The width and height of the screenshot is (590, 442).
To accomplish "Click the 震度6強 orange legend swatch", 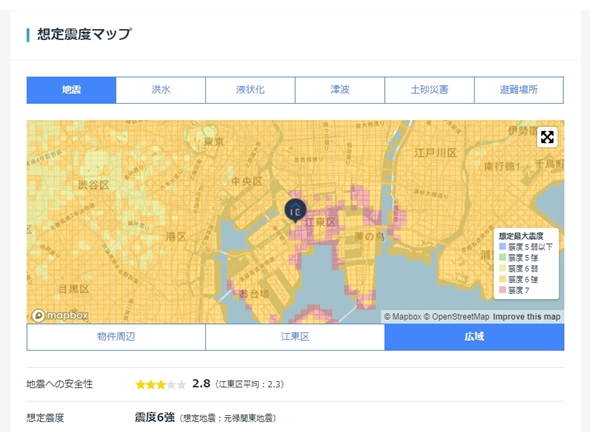I will pos(502,279).
